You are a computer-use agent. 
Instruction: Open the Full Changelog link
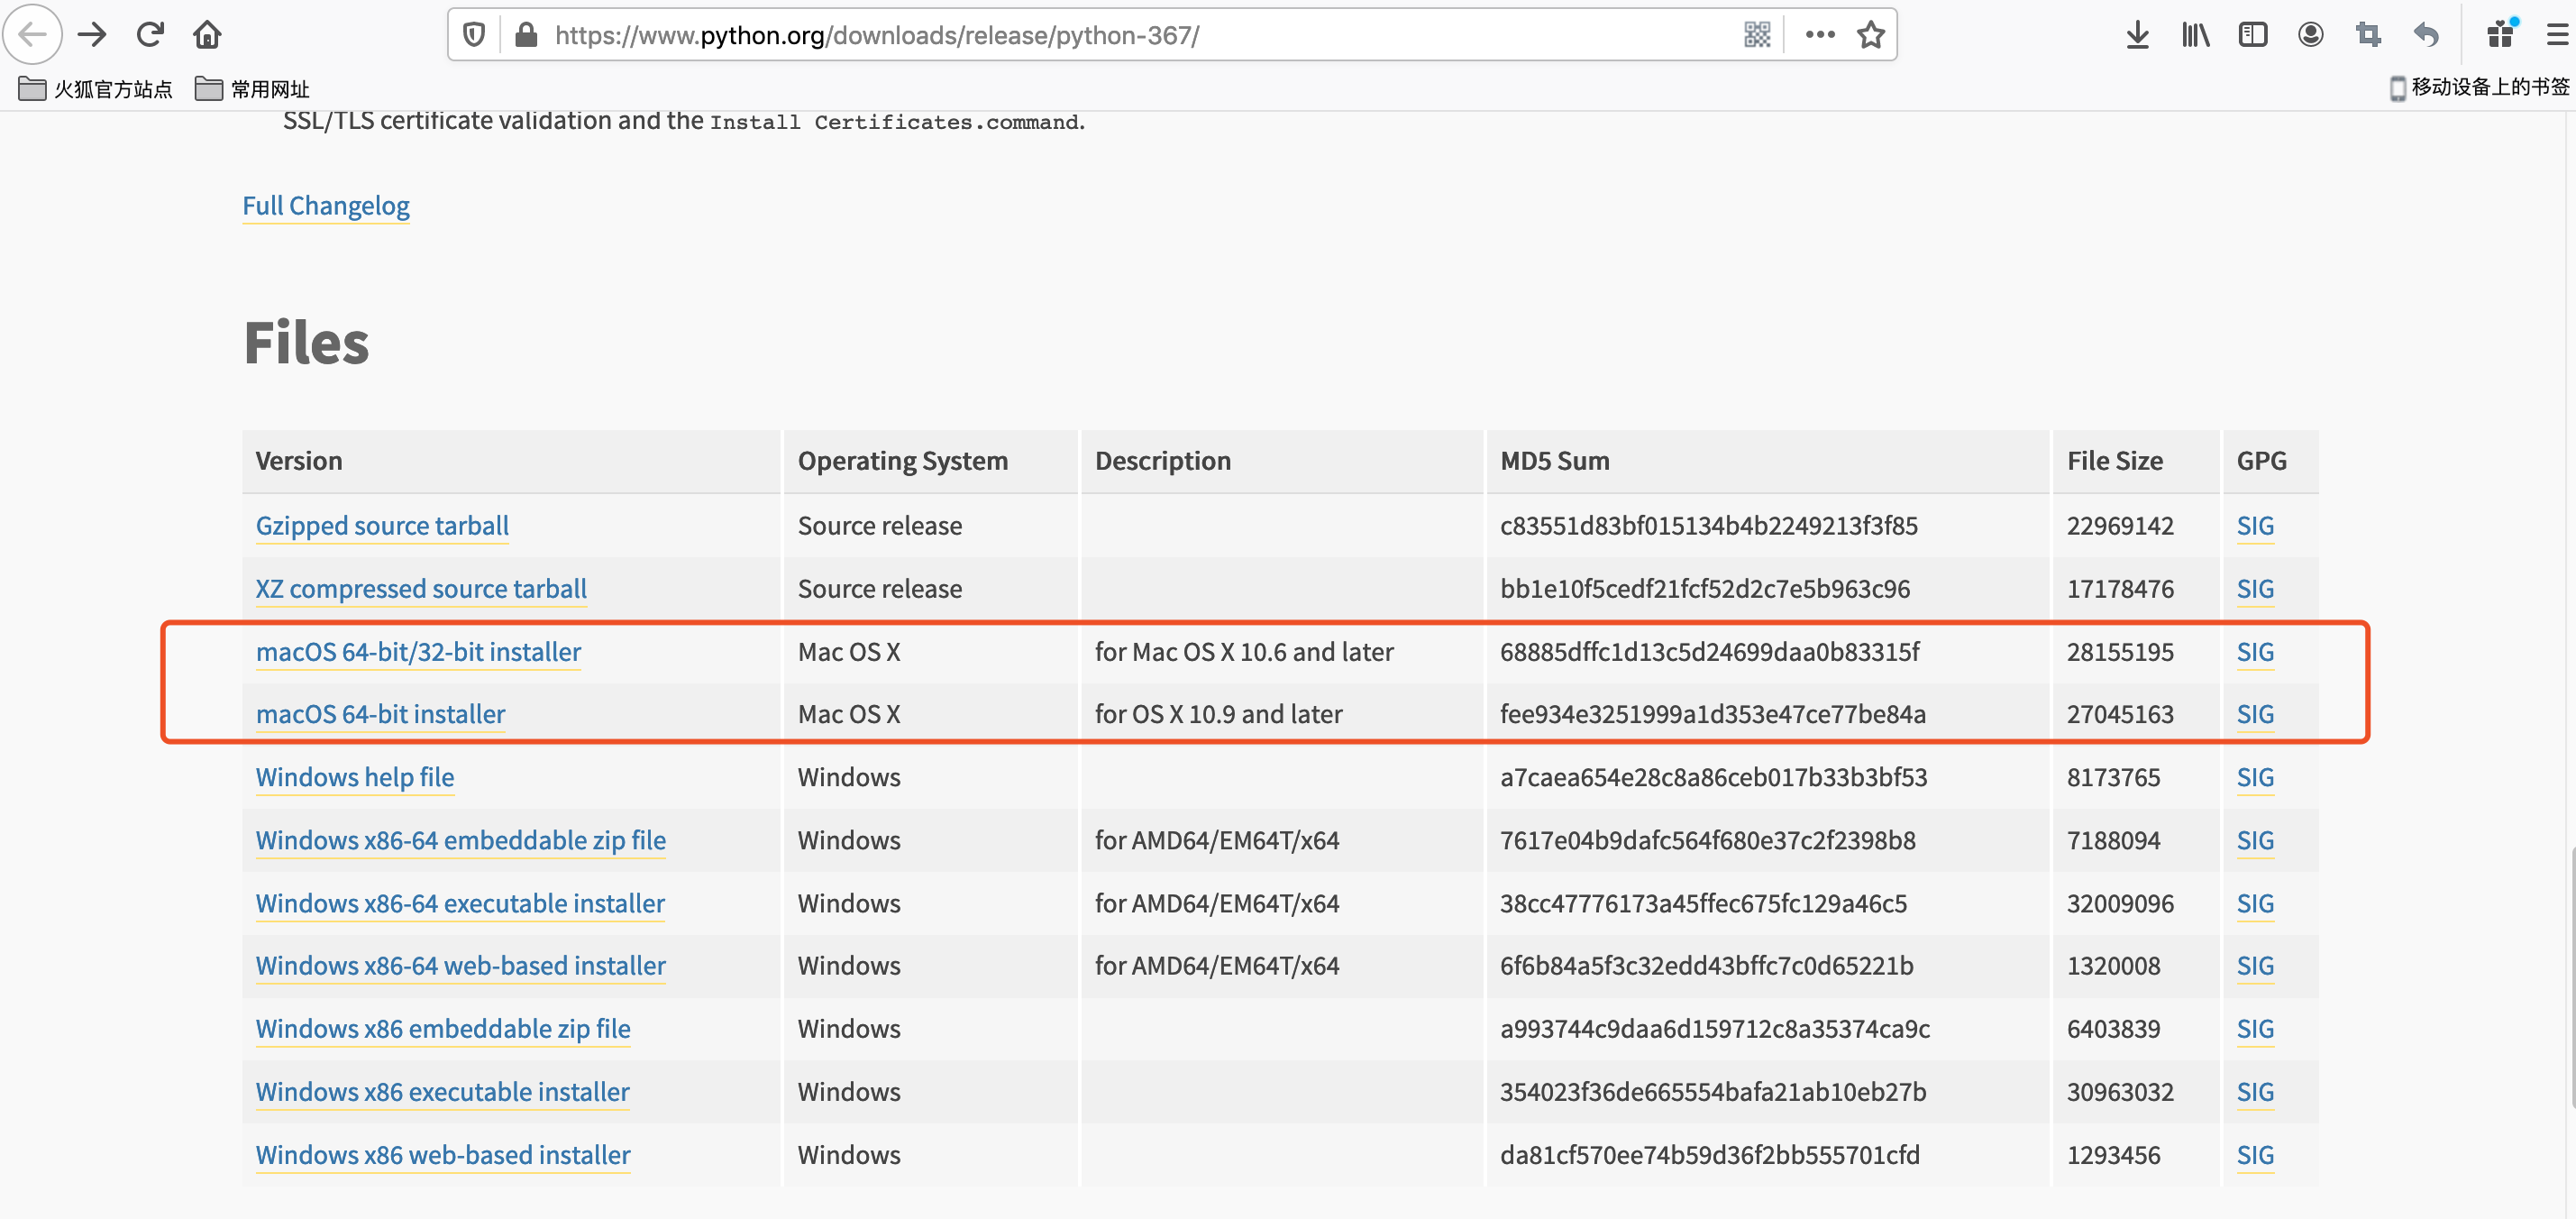point(326,205)
